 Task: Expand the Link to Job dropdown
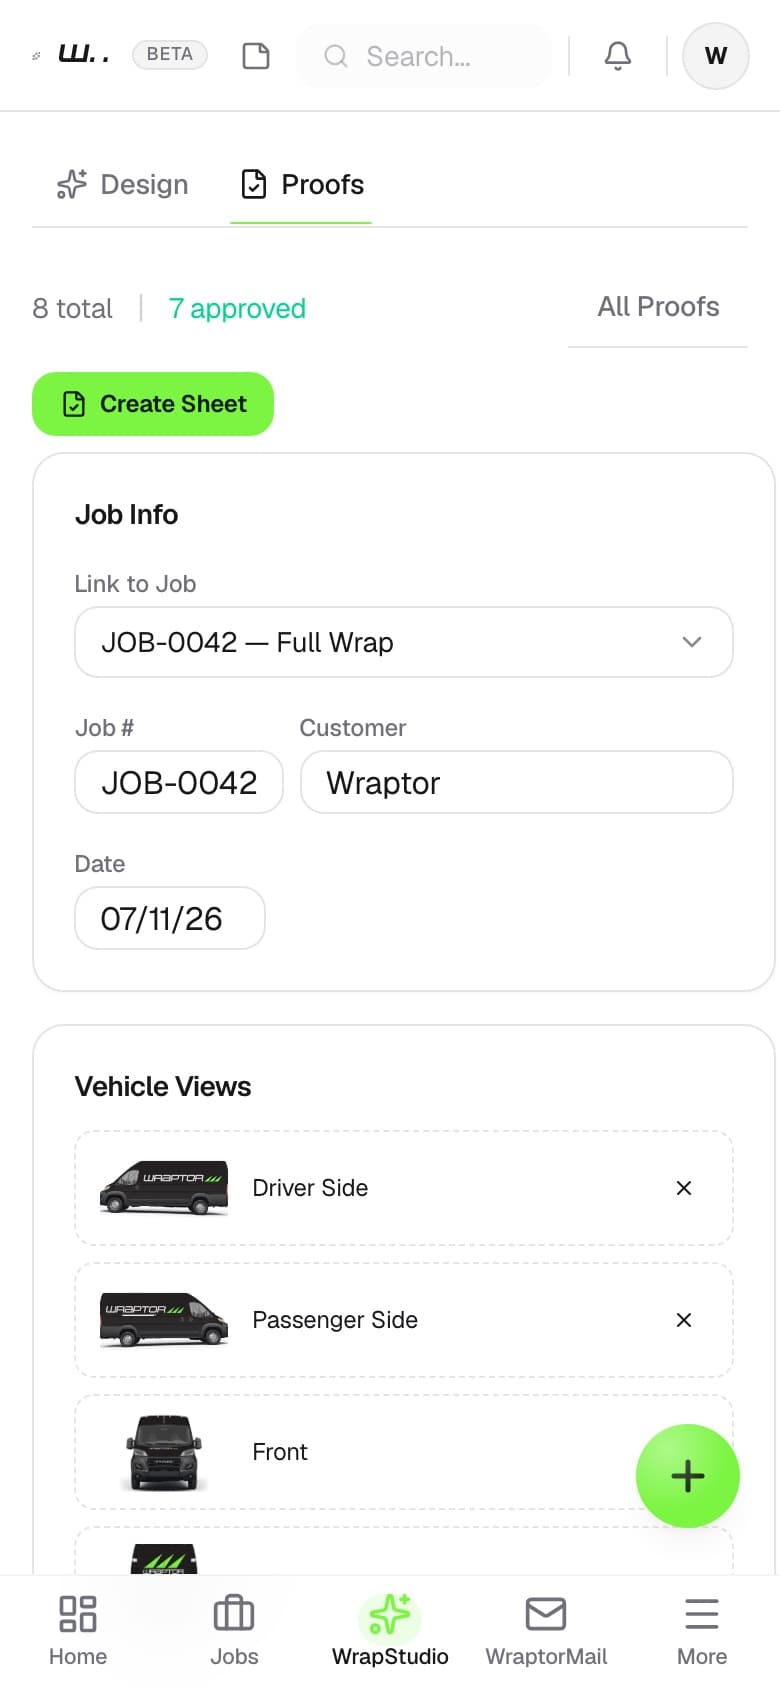pos(404,642)
